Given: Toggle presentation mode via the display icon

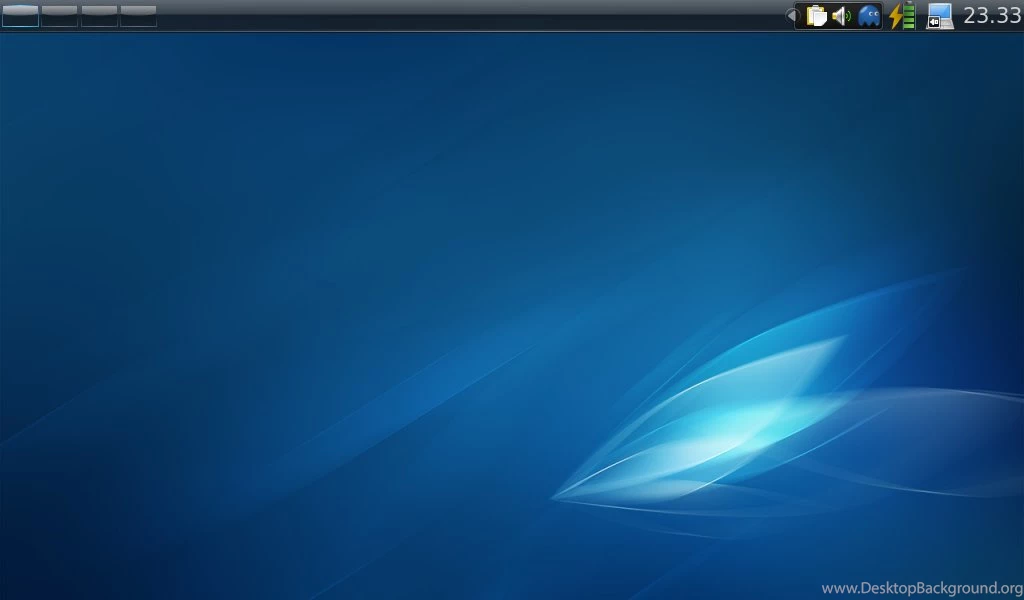Looking at the screenshot, I should pos(942,14).
